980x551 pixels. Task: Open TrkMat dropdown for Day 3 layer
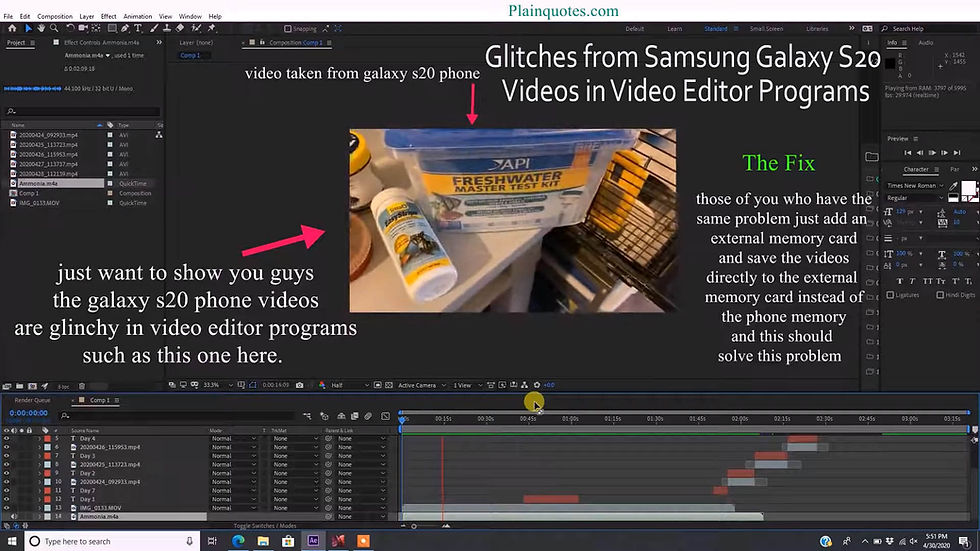[x=295, y=456]
